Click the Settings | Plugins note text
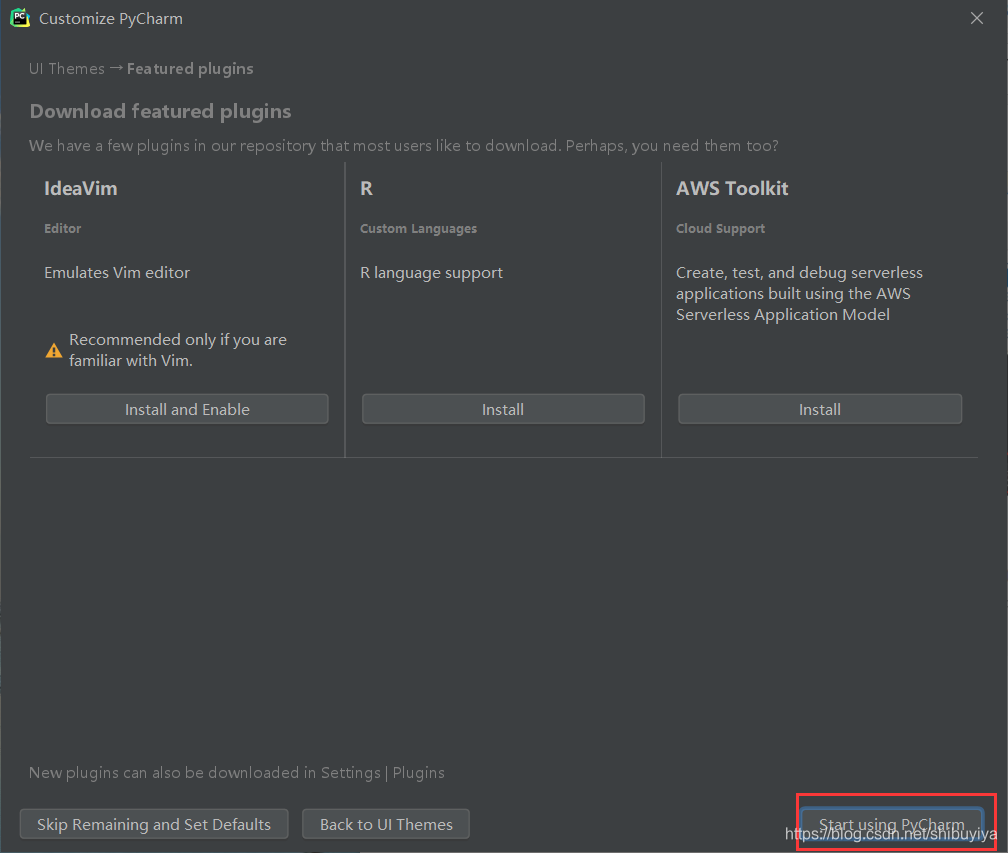 [x=237, y=773]
